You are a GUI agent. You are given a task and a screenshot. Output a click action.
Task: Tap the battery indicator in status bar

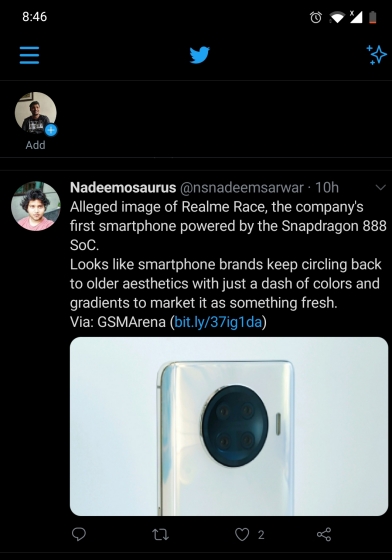pyautogui.click(x=372, y=17)
